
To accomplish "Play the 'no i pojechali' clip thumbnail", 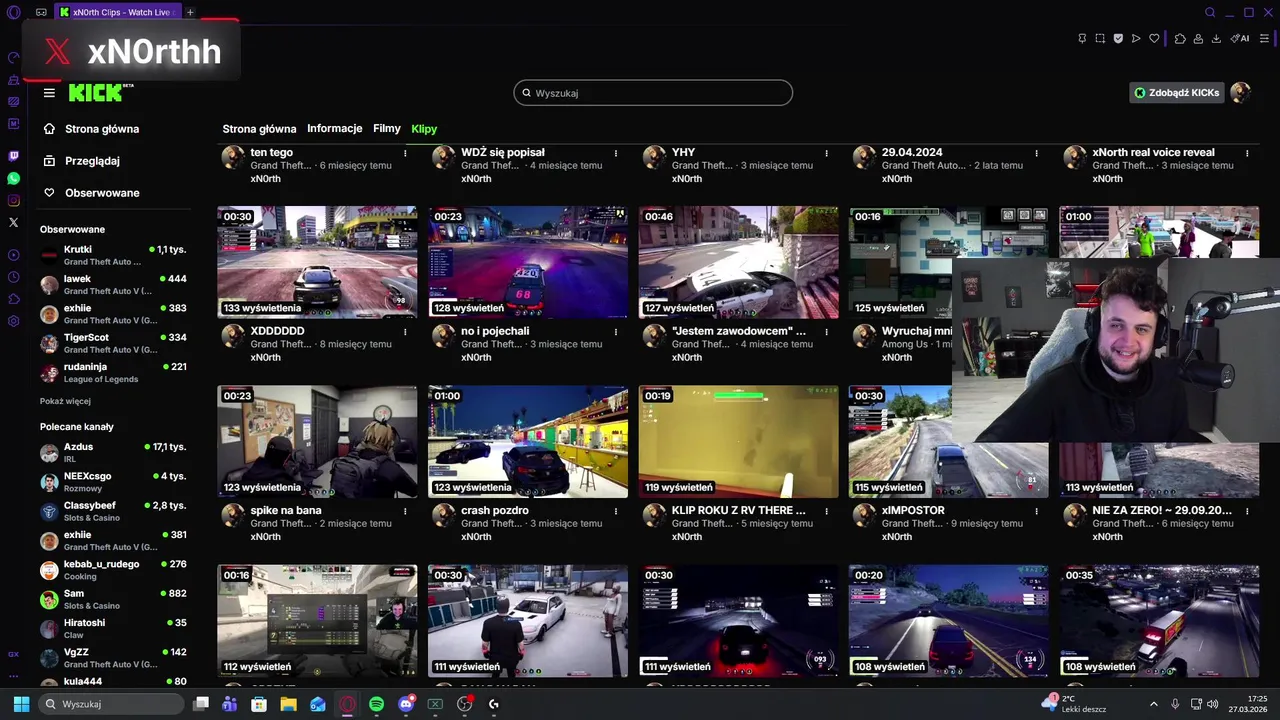I will 528,262.
